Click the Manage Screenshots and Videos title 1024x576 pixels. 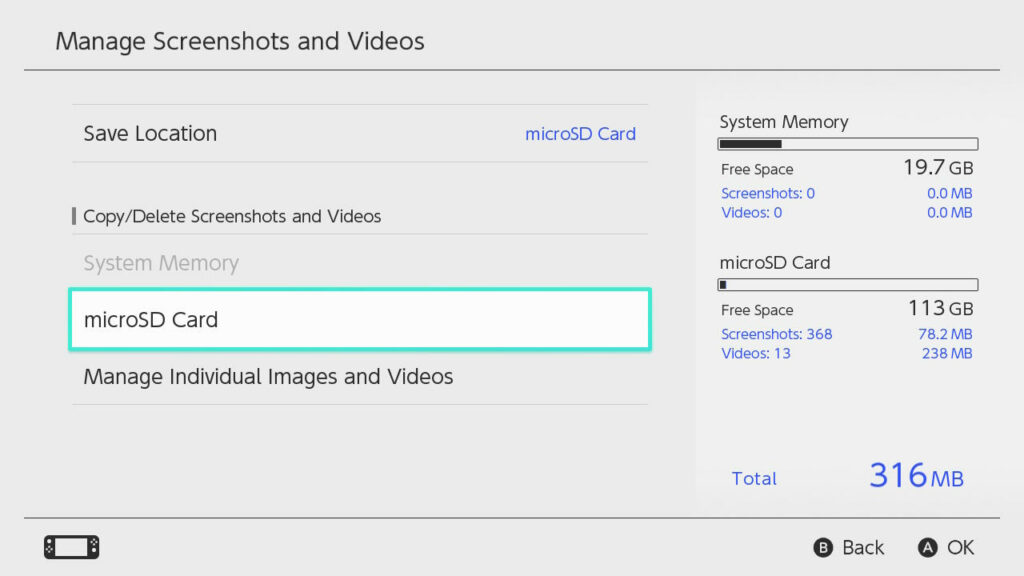tap(240, 41)
